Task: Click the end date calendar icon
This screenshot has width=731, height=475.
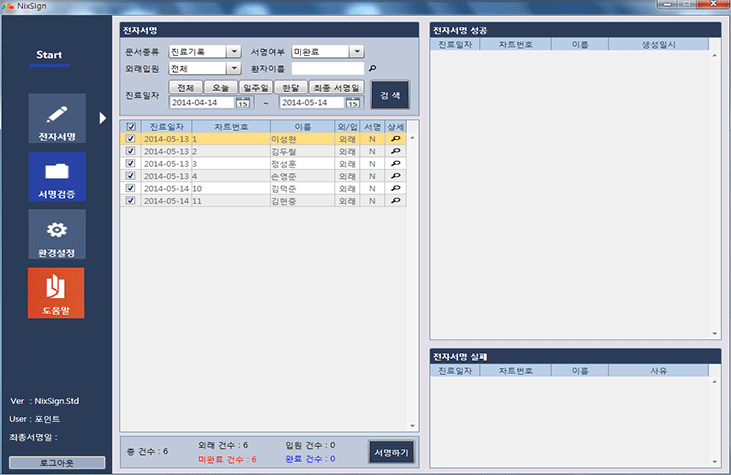Action: pyautogui.click(x=353, y=102)
